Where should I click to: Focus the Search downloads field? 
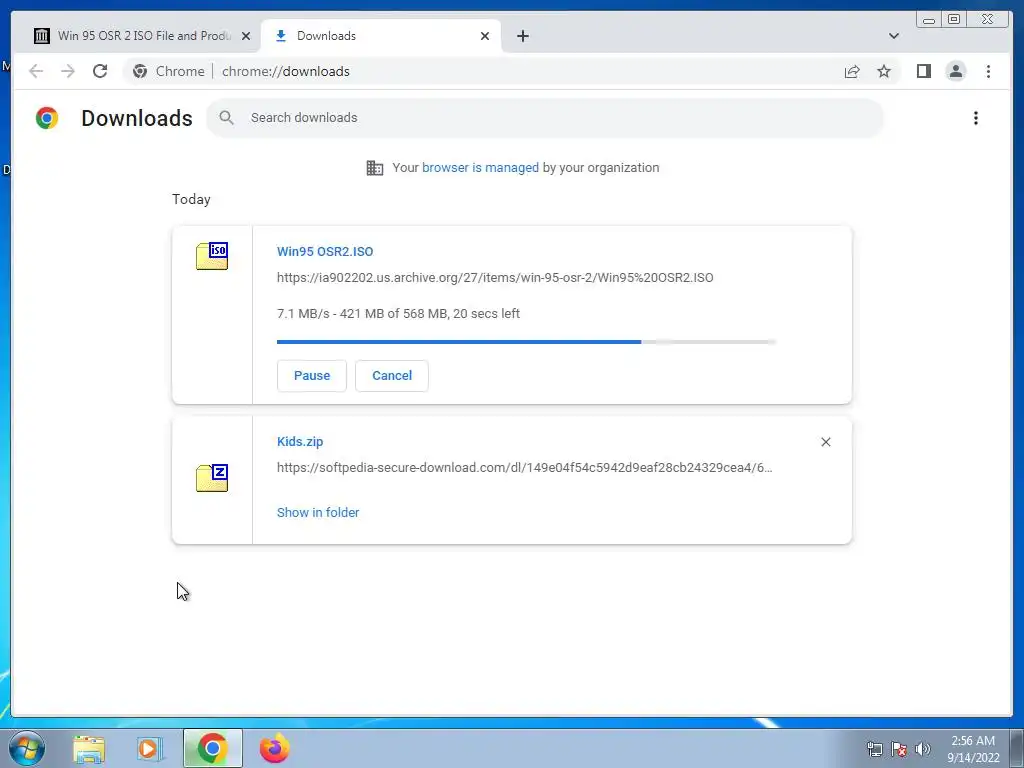pos(545,118)
